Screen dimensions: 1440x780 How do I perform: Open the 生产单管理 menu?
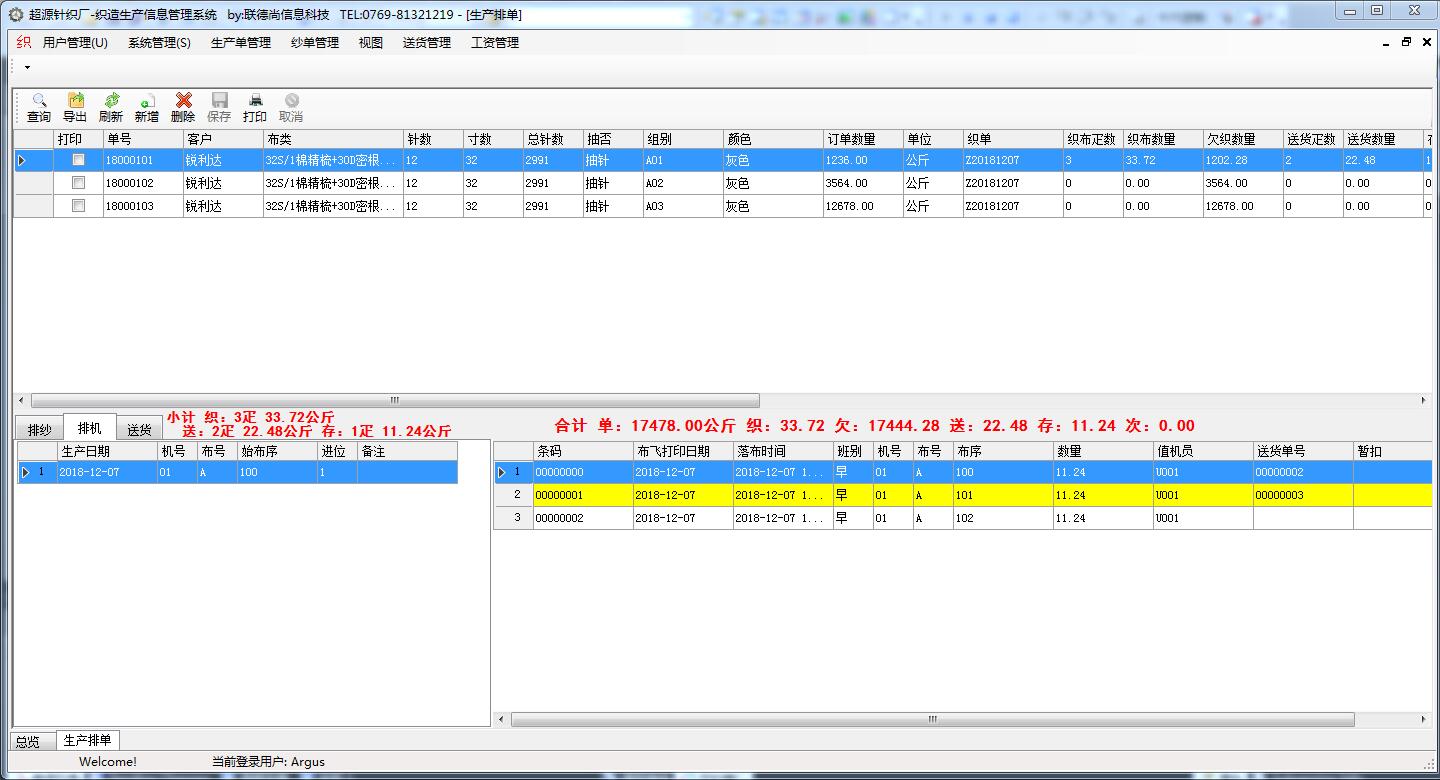pos(241,42)
